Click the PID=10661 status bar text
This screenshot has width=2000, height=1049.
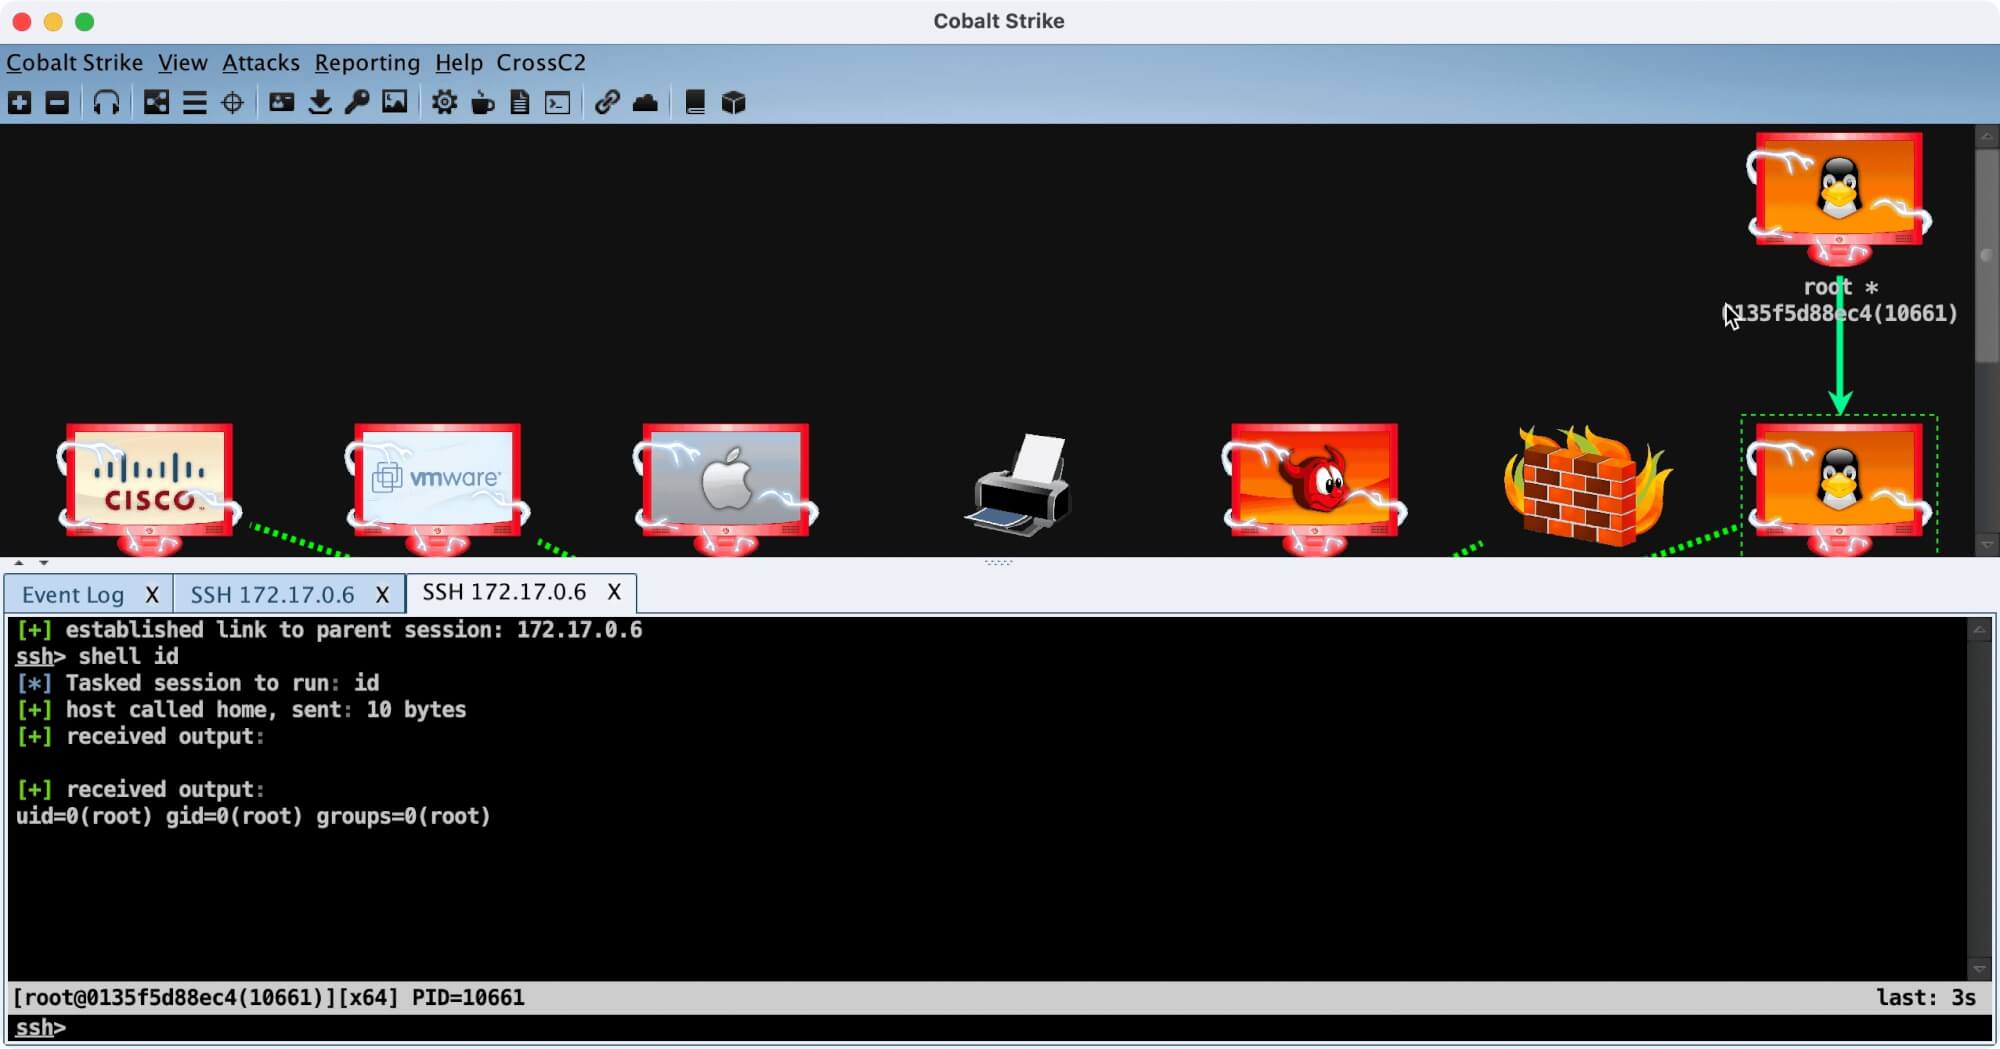coord(468,997)
